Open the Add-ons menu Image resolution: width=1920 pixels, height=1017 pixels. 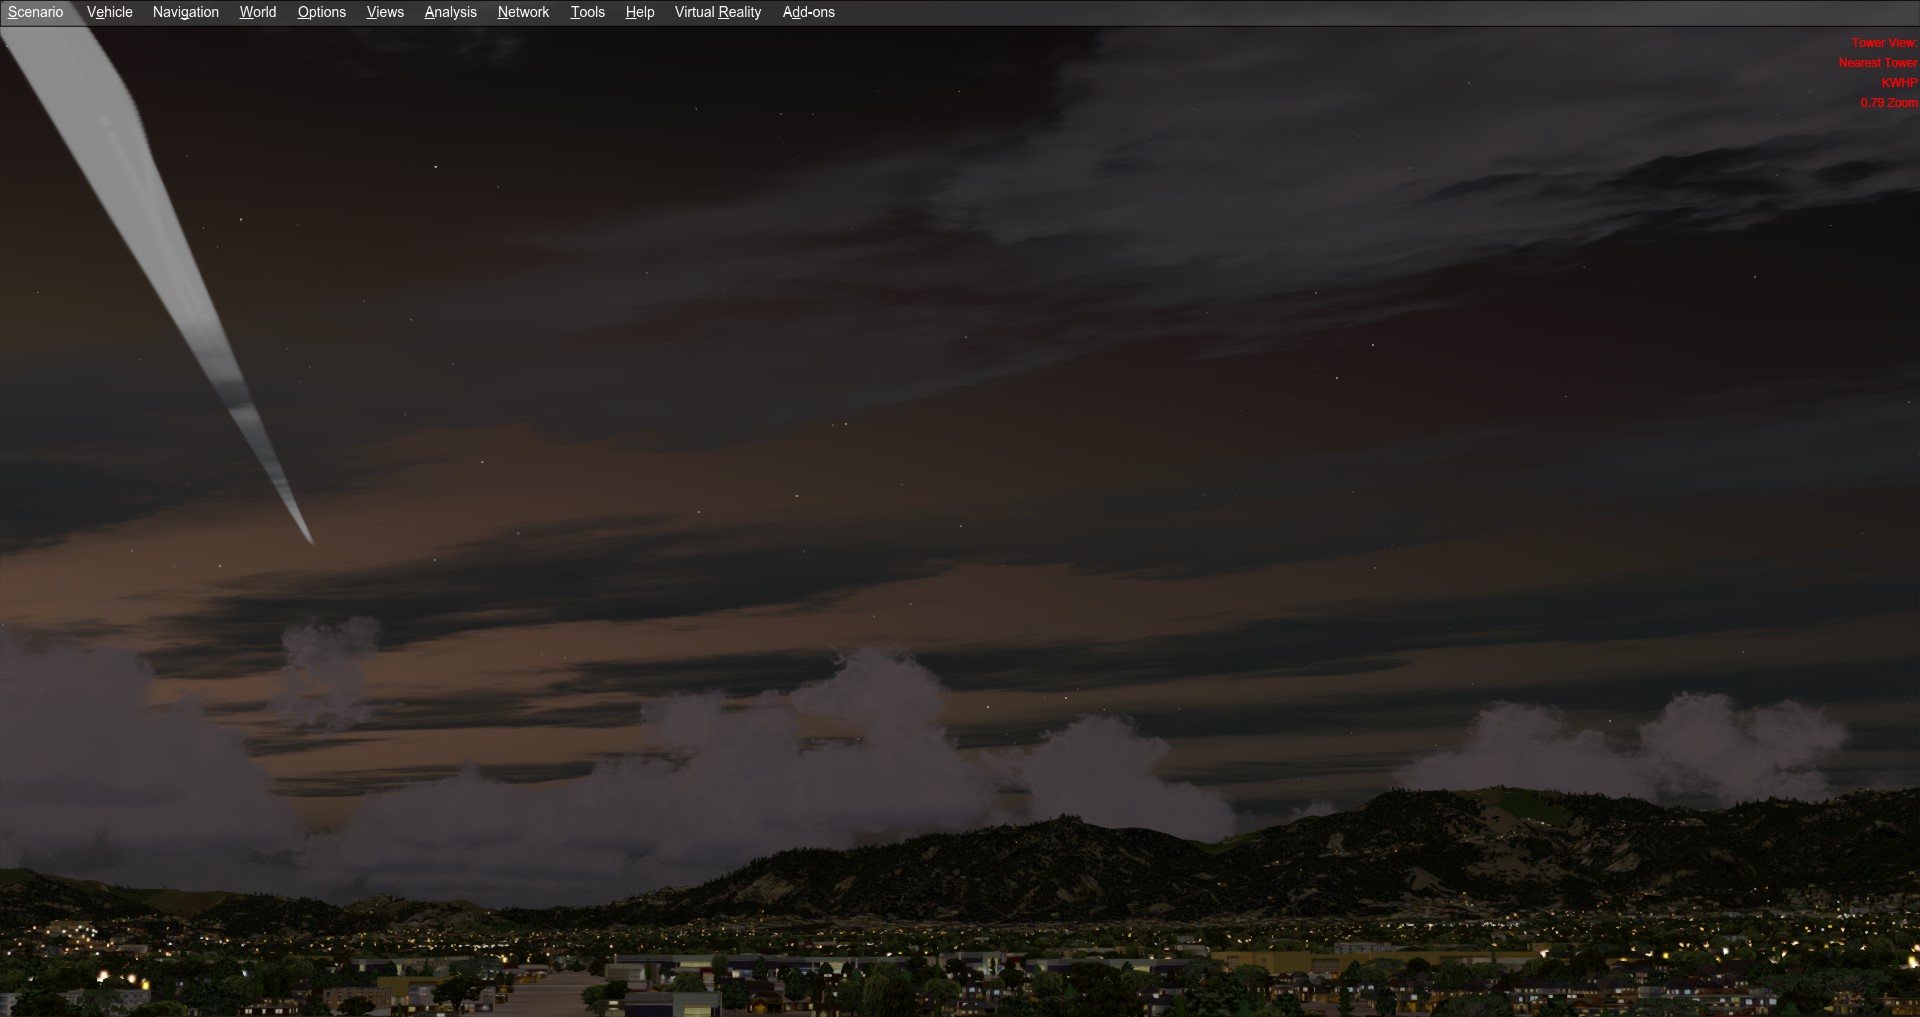coord(808,12)
